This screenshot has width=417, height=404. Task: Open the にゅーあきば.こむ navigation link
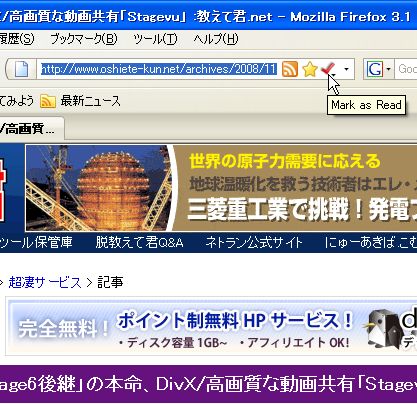[371, 242]
